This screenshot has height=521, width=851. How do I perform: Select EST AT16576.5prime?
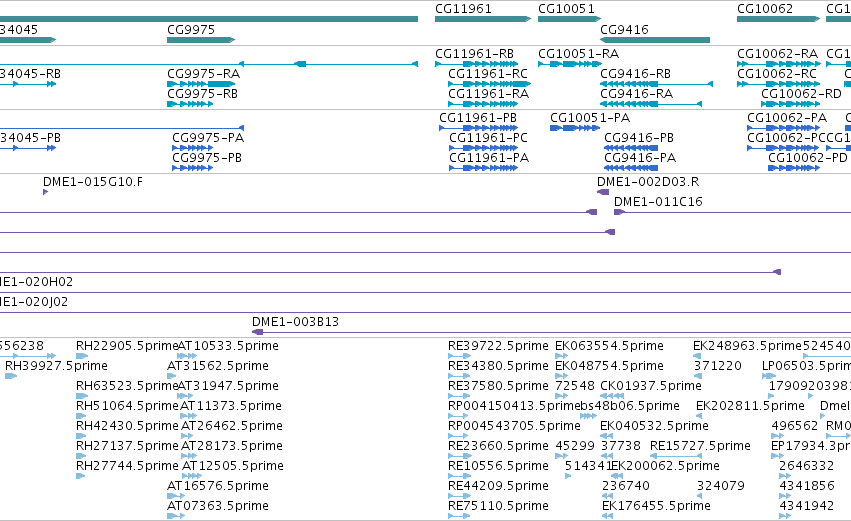(x=176, y=497)
